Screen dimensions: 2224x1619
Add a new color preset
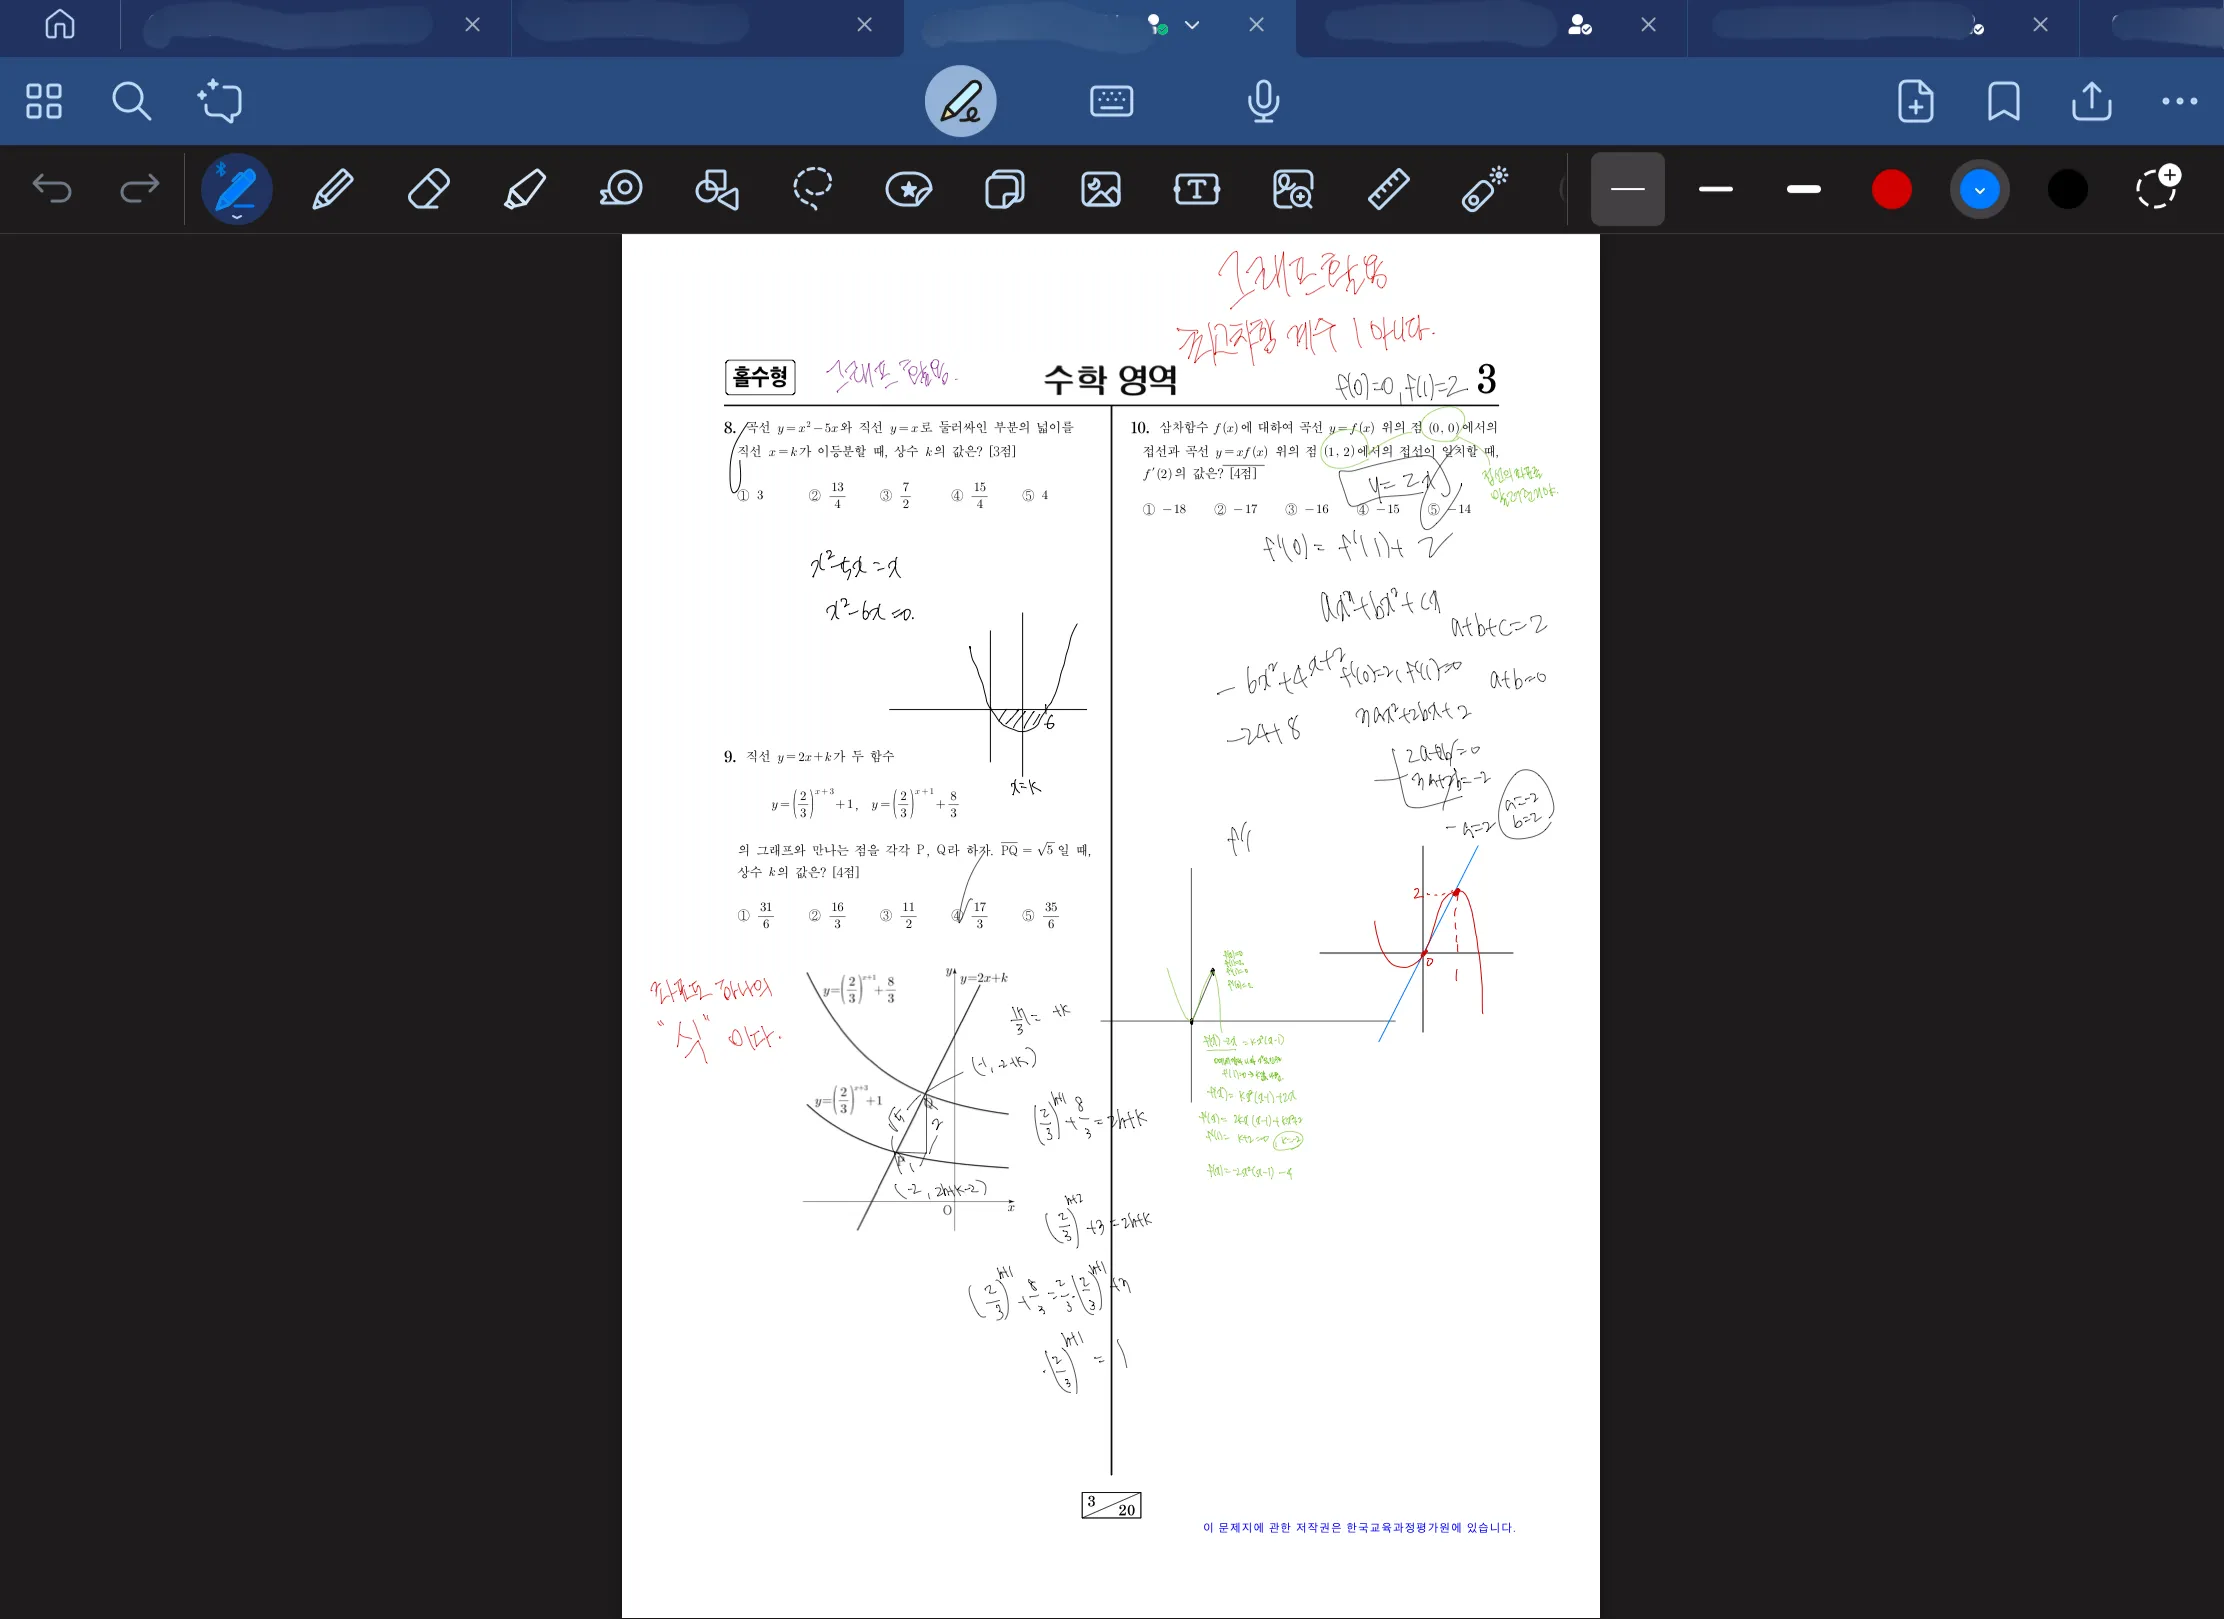tap(2156, 187)
